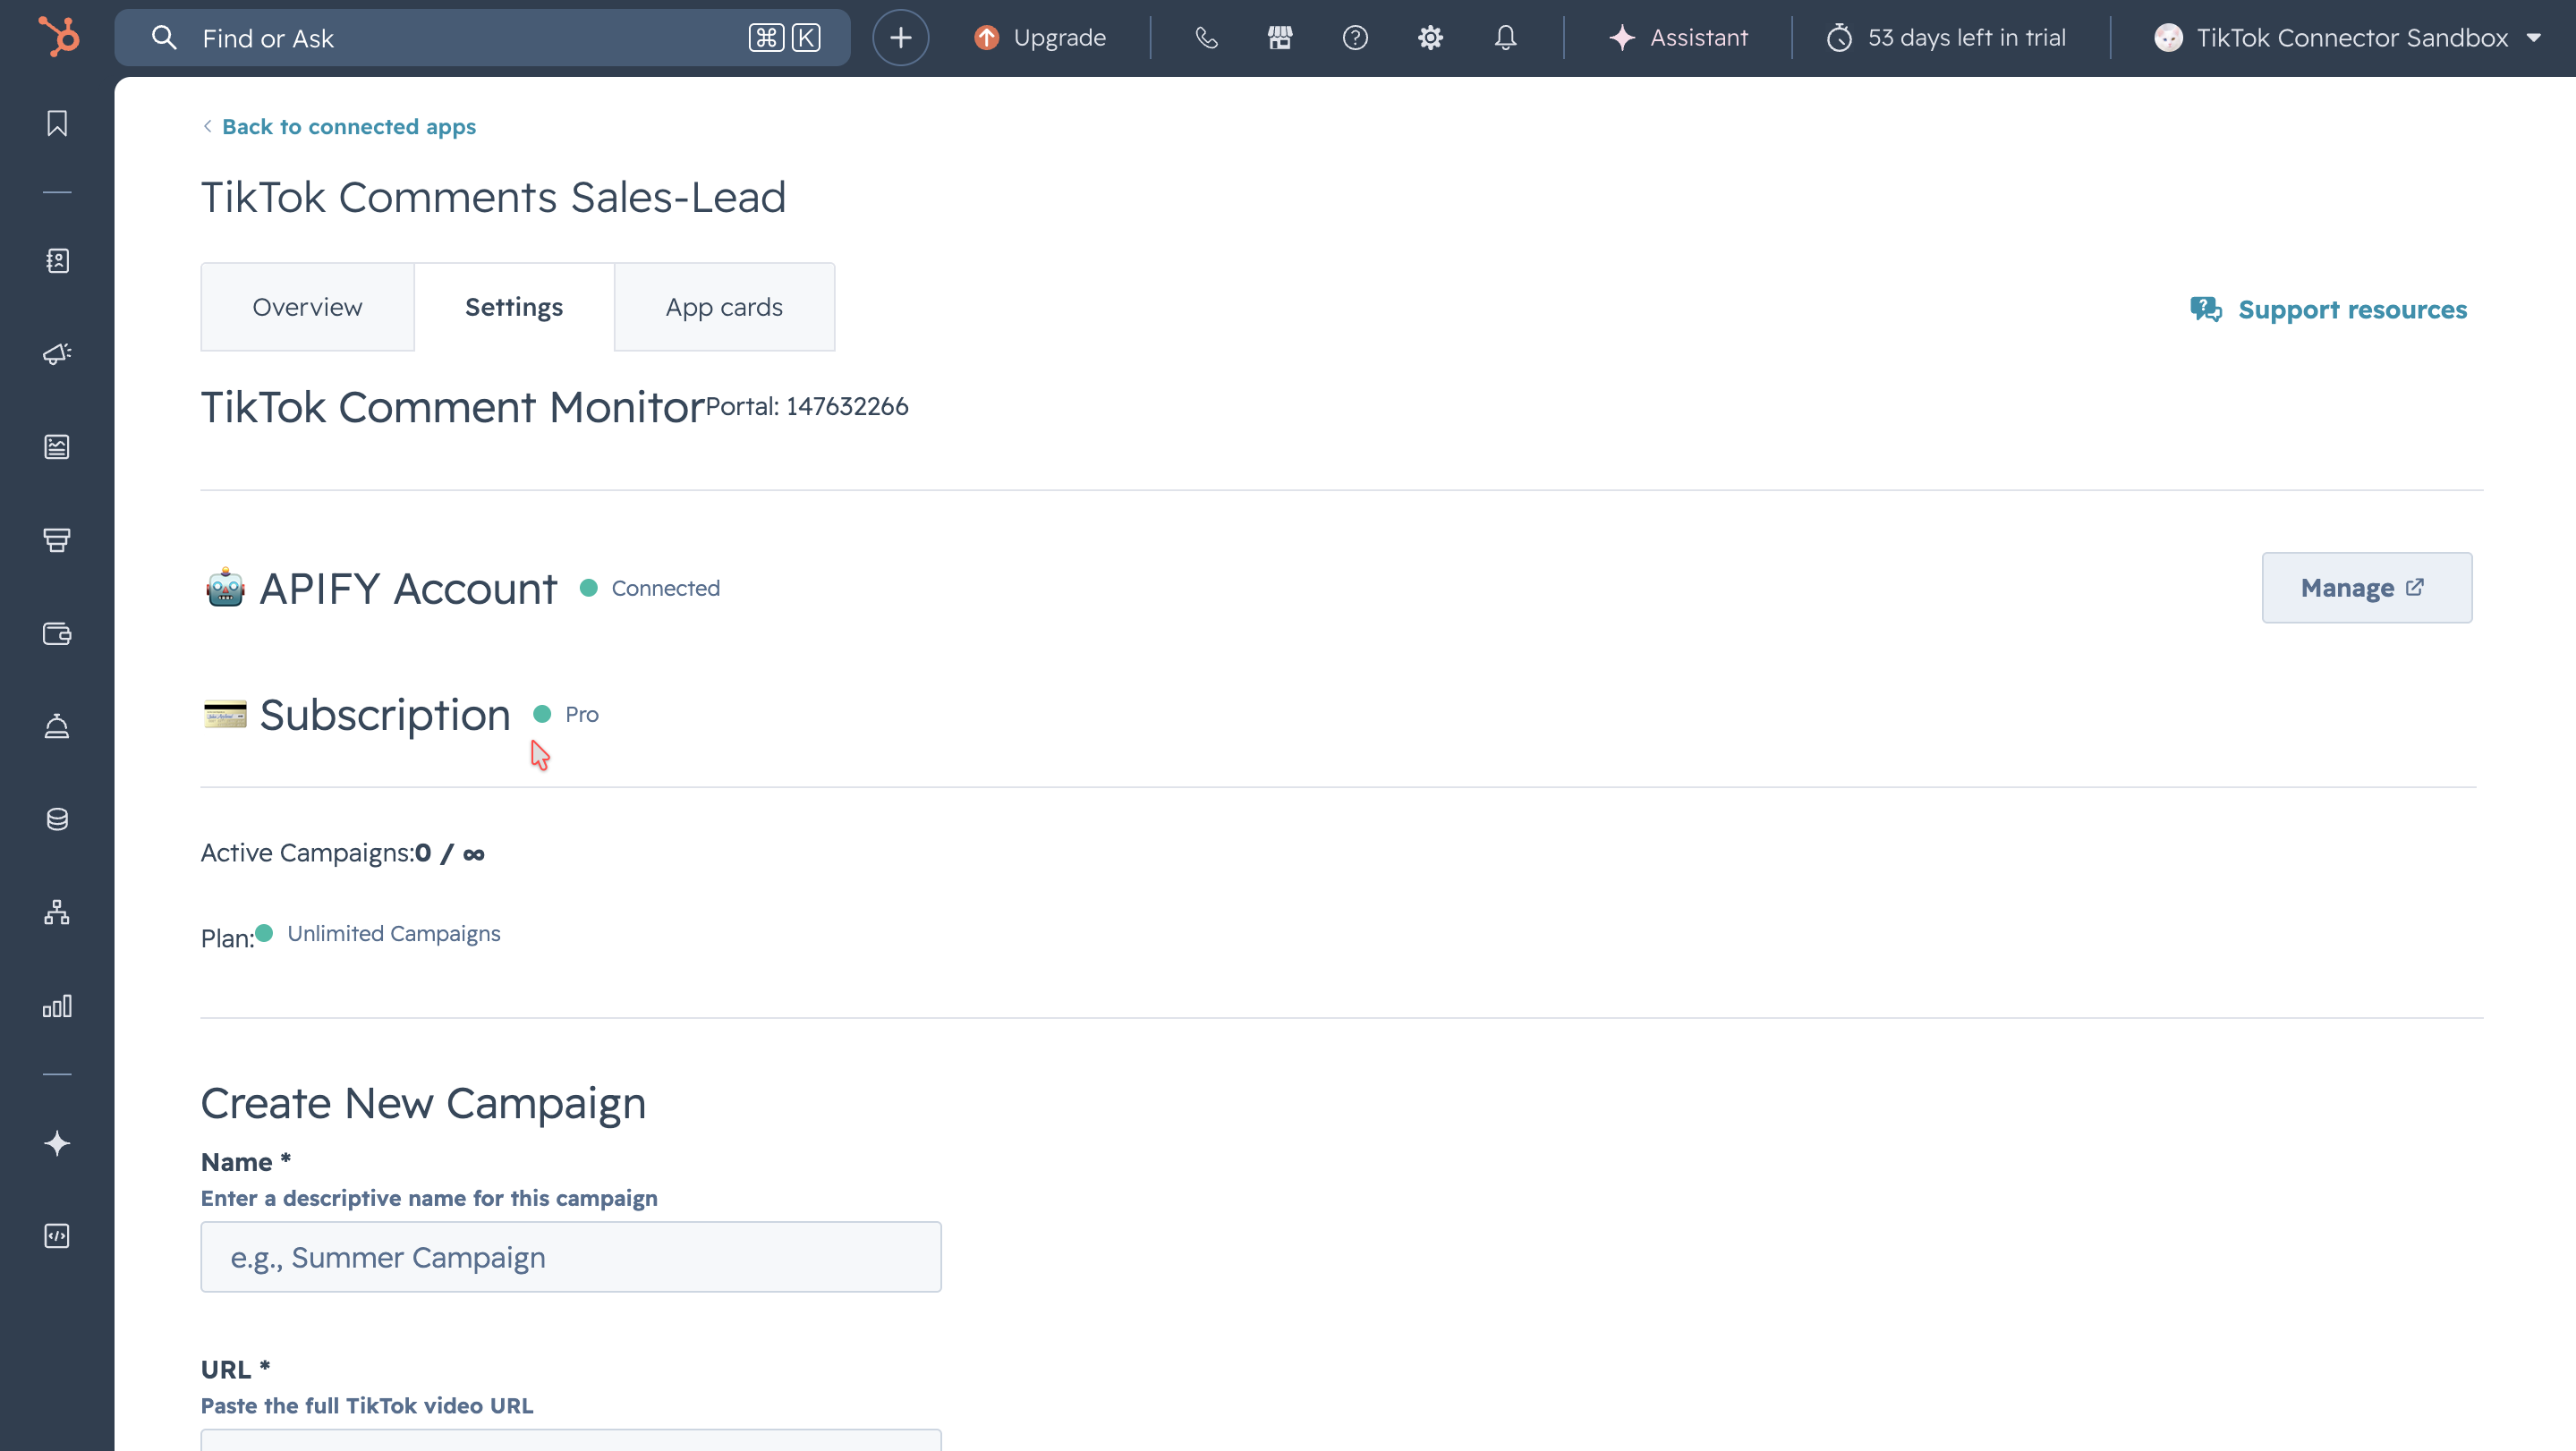Click the ⌘K keyboard shortcut hint
Viewport: 2576px width, 1451px height.
tap(785, 38)
